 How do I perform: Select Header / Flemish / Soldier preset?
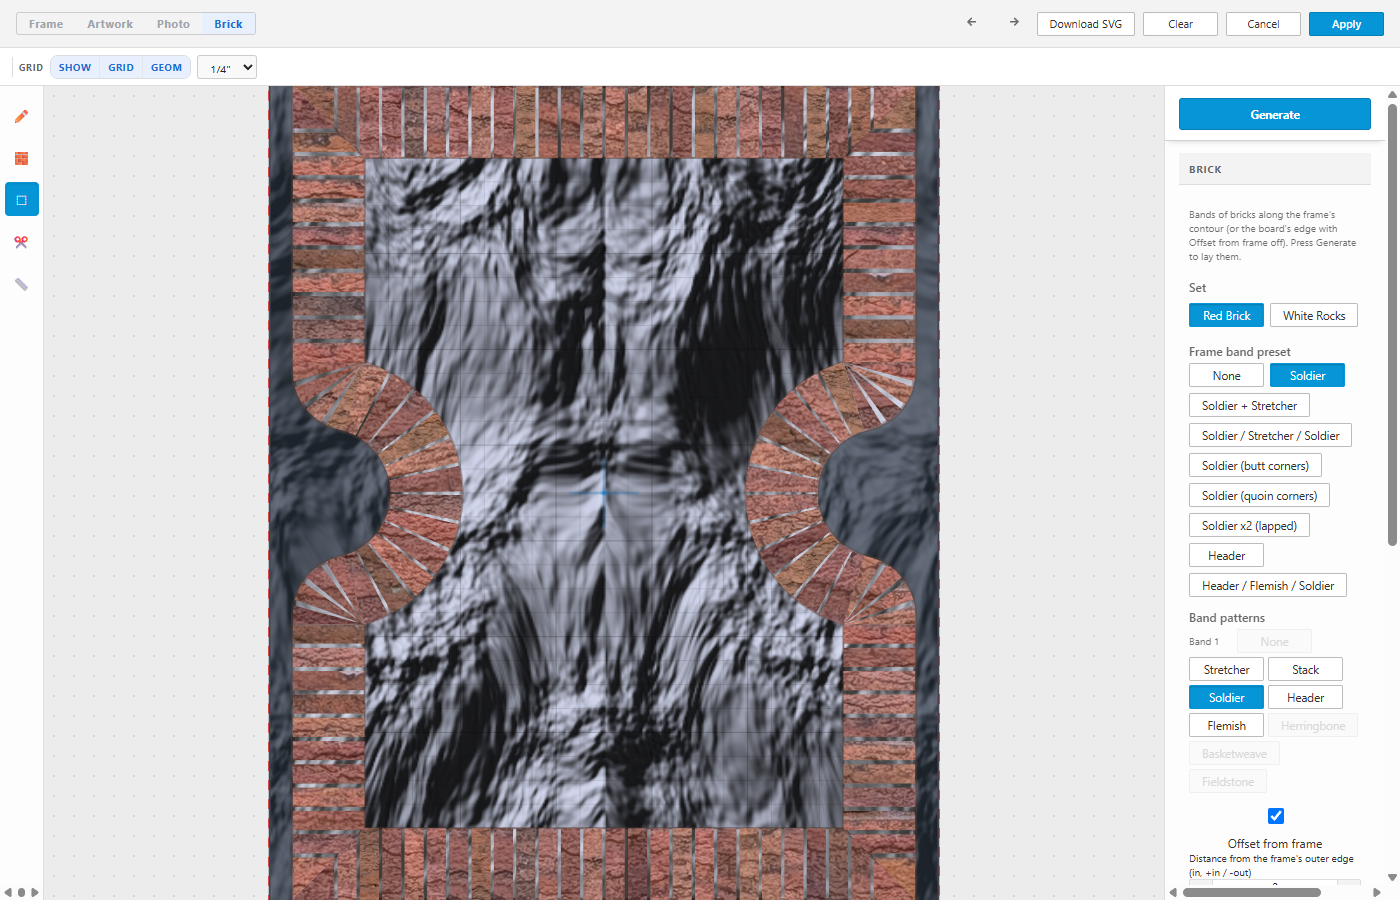pos(1268,586)
